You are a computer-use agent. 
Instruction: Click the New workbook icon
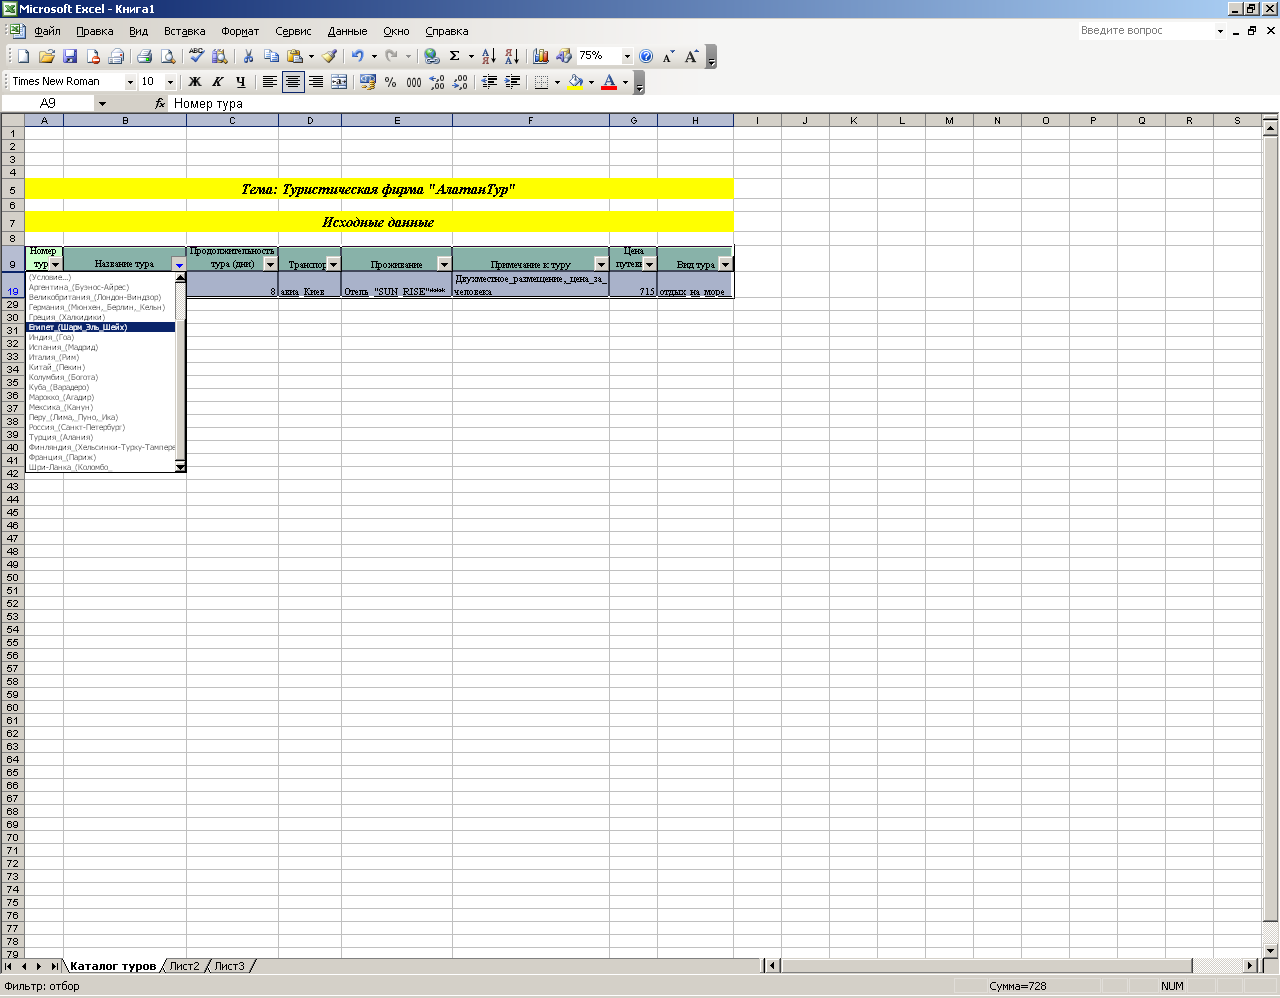pyautogui.click(x=23, y=57)
